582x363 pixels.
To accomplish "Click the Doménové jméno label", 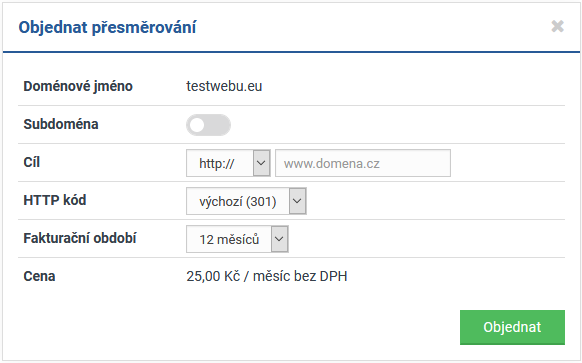I will [78, 86].
